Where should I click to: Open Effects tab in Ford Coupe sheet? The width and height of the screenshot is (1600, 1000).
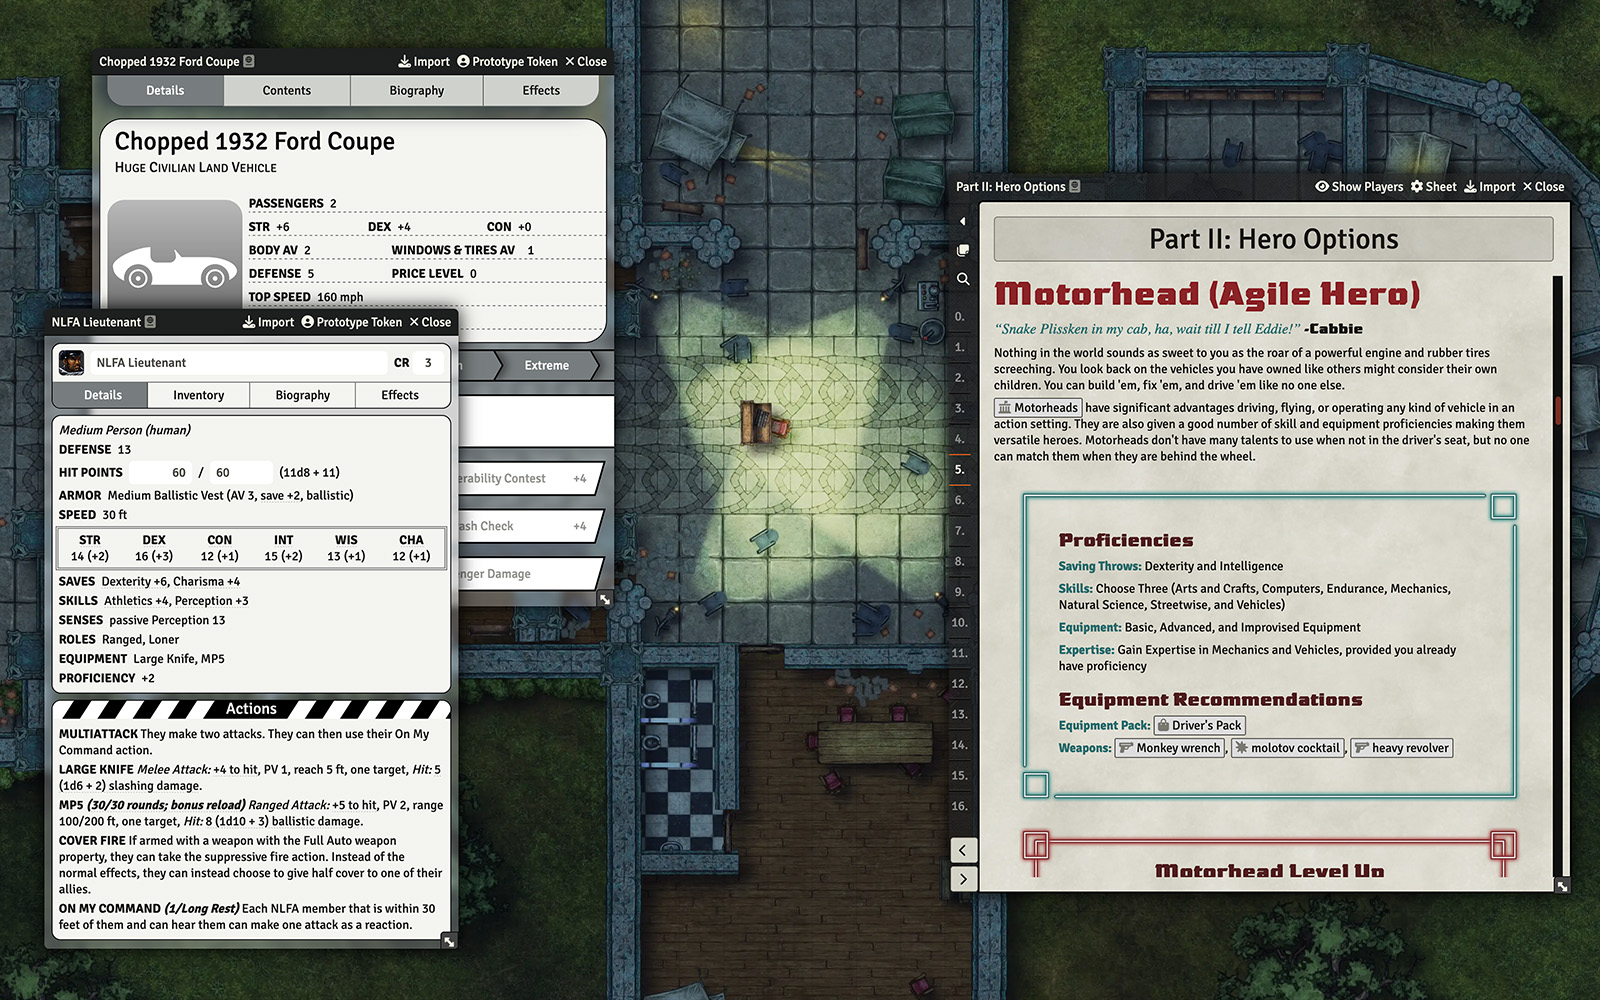pos(541,90)
